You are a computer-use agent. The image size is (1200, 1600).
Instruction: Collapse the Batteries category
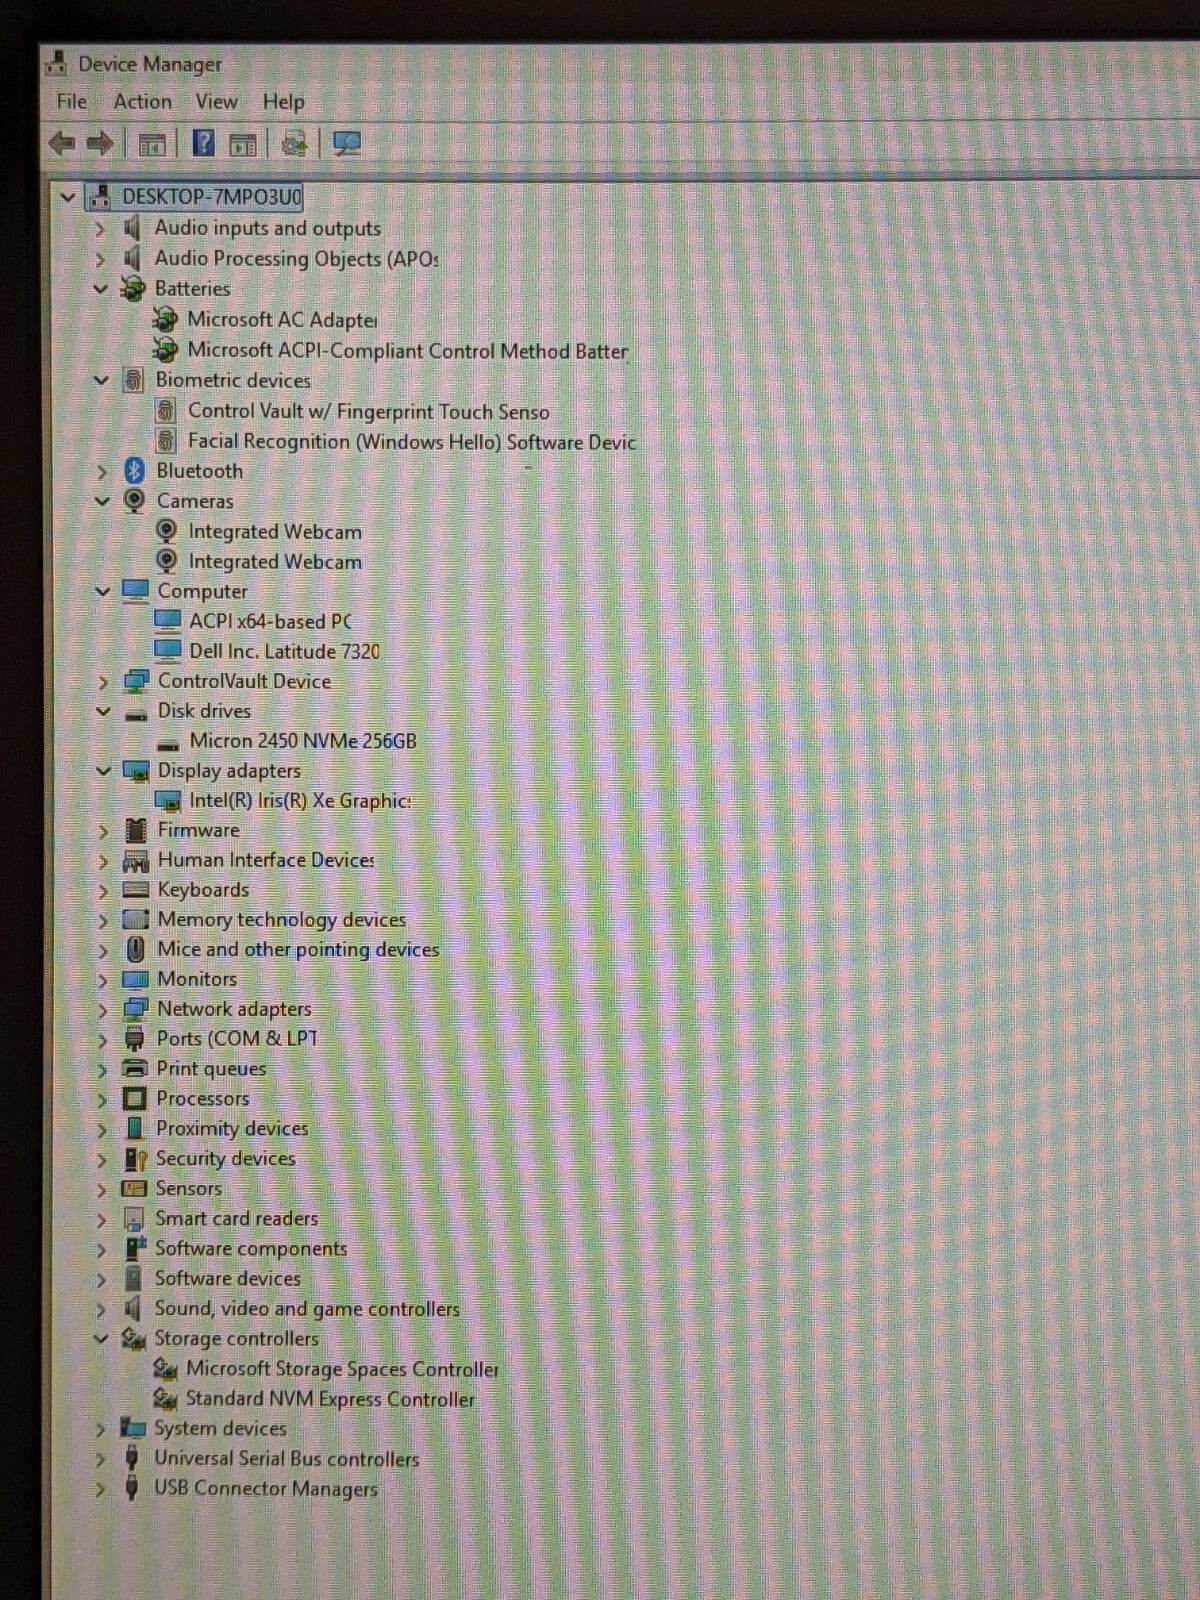(100, 289)
